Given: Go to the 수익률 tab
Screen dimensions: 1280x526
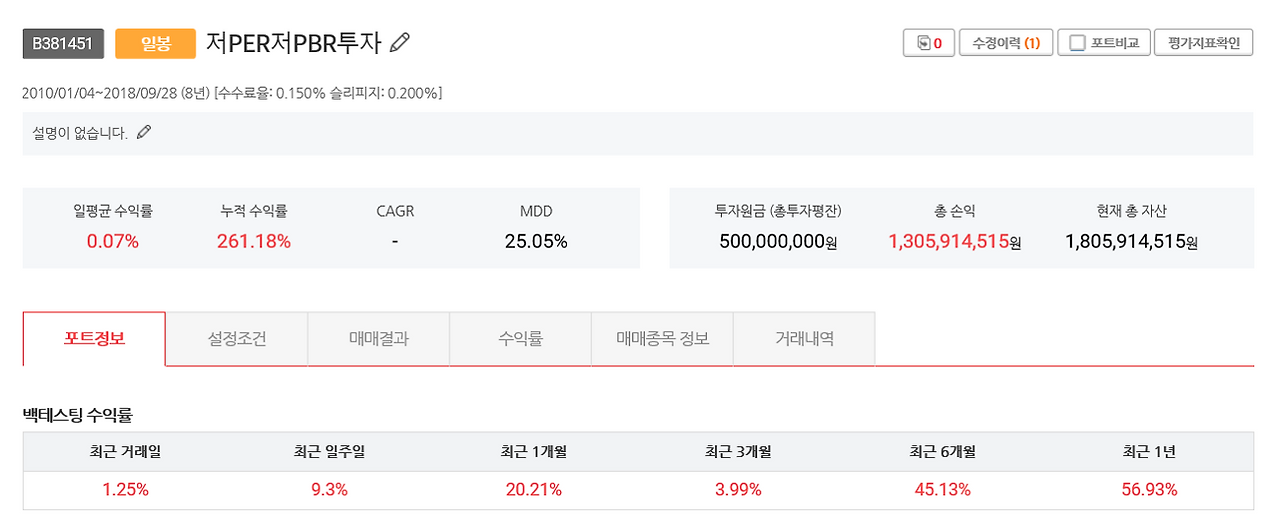Looking at the screenshot, I should tap(521, 339).
